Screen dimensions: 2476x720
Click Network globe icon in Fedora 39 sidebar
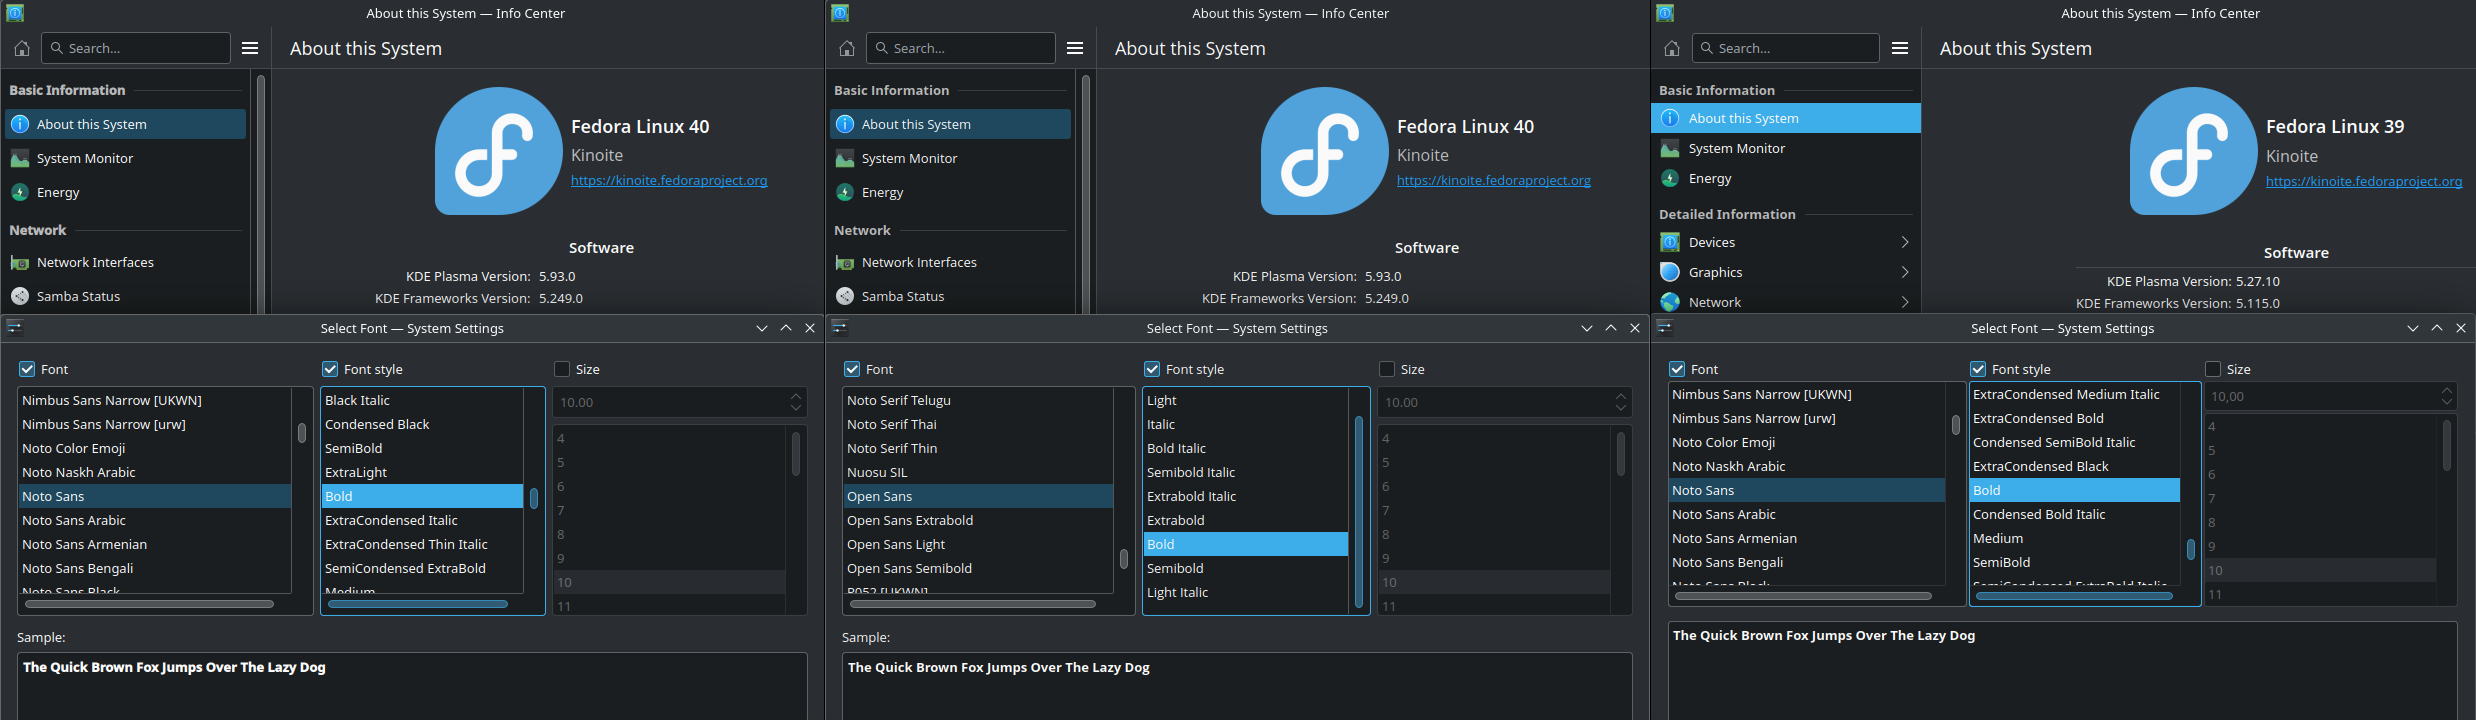1670,302
